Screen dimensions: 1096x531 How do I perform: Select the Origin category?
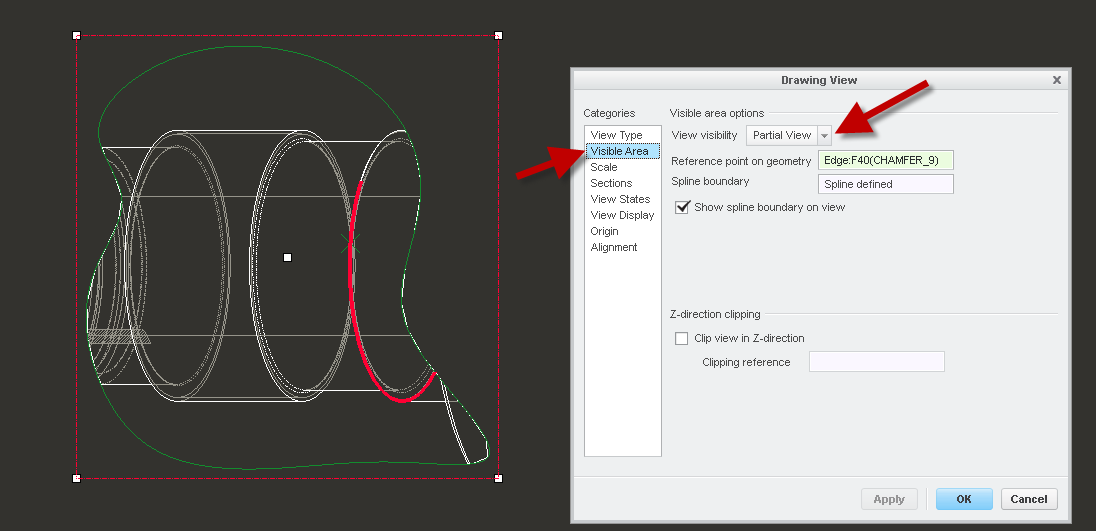605,231
